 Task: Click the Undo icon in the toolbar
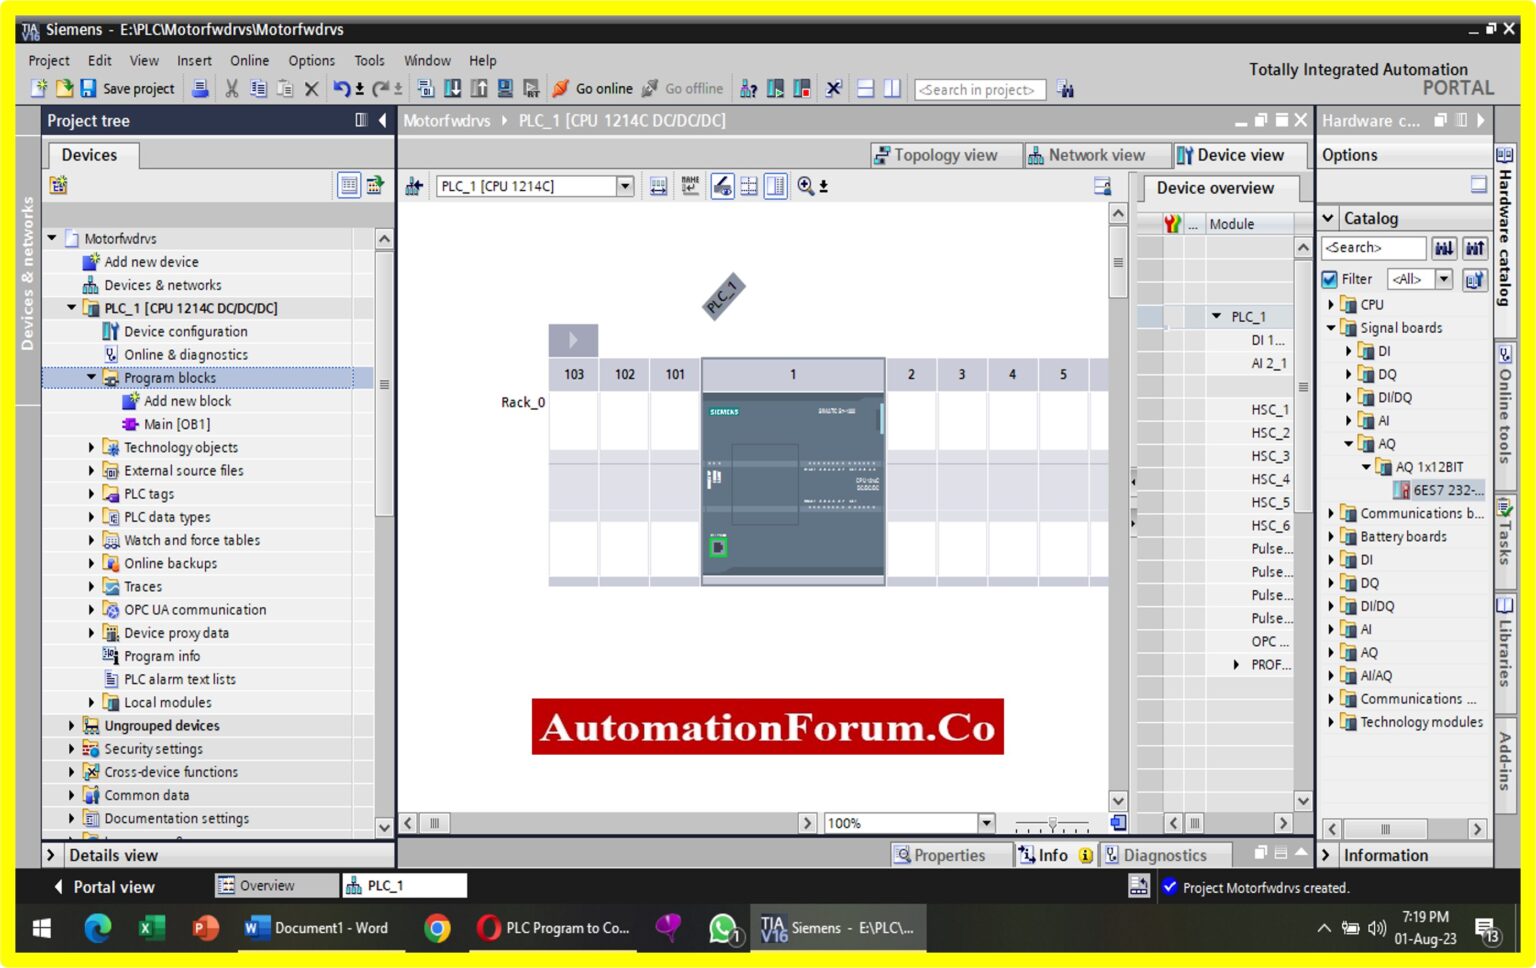pos(339,89)
